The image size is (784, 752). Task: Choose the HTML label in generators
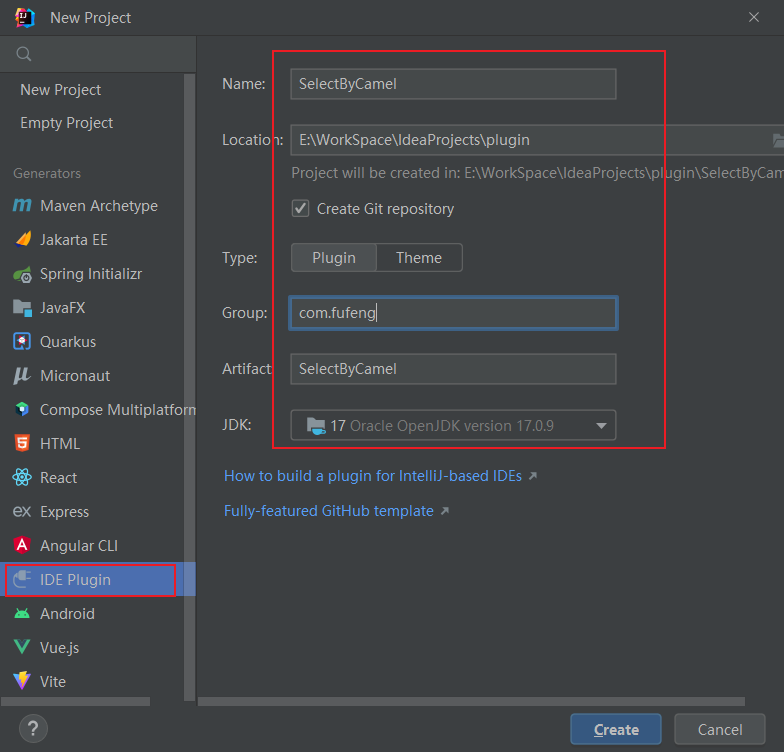tap(60, 444)
